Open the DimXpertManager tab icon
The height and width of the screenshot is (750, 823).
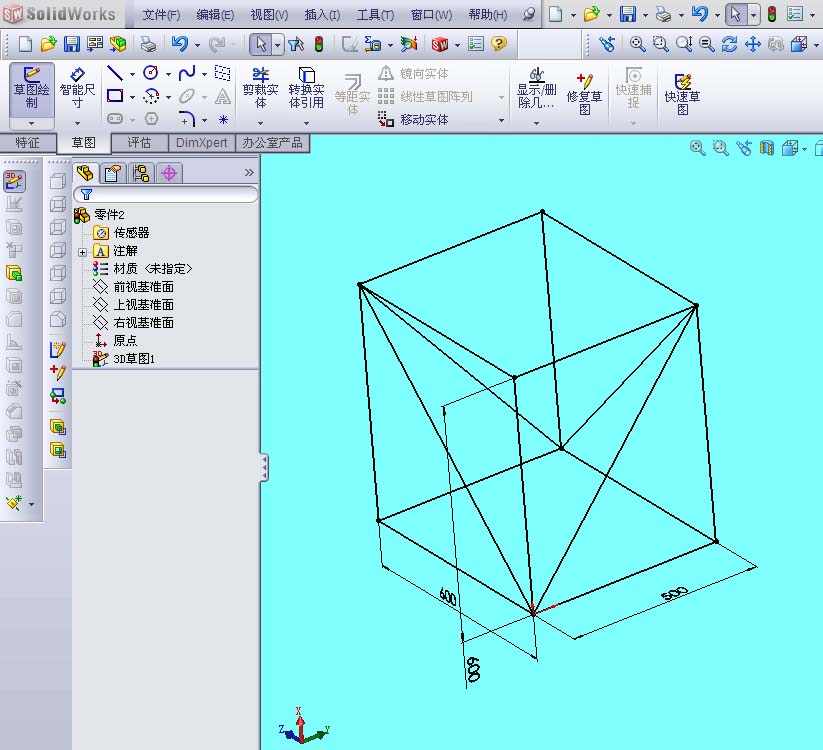pyautogui.click(x=169, y=173)
